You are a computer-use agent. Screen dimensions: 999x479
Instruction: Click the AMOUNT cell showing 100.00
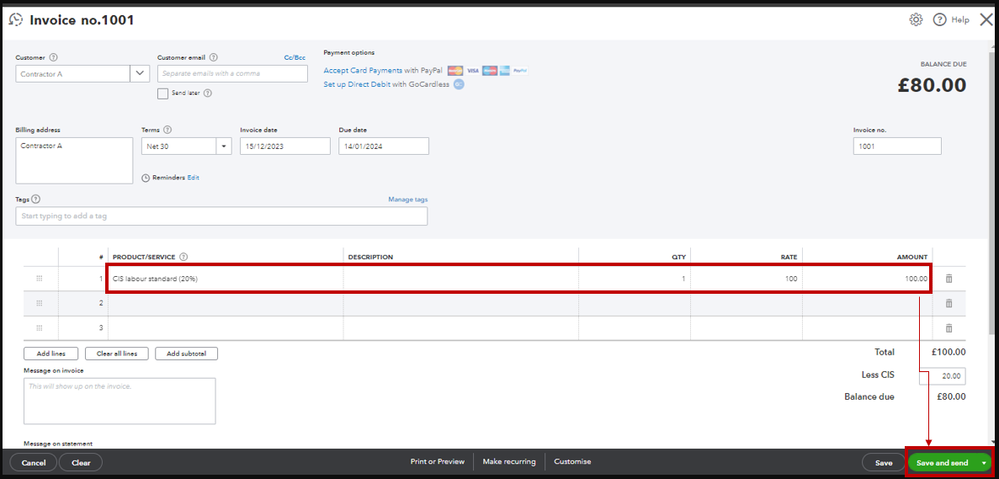(866, 278)
